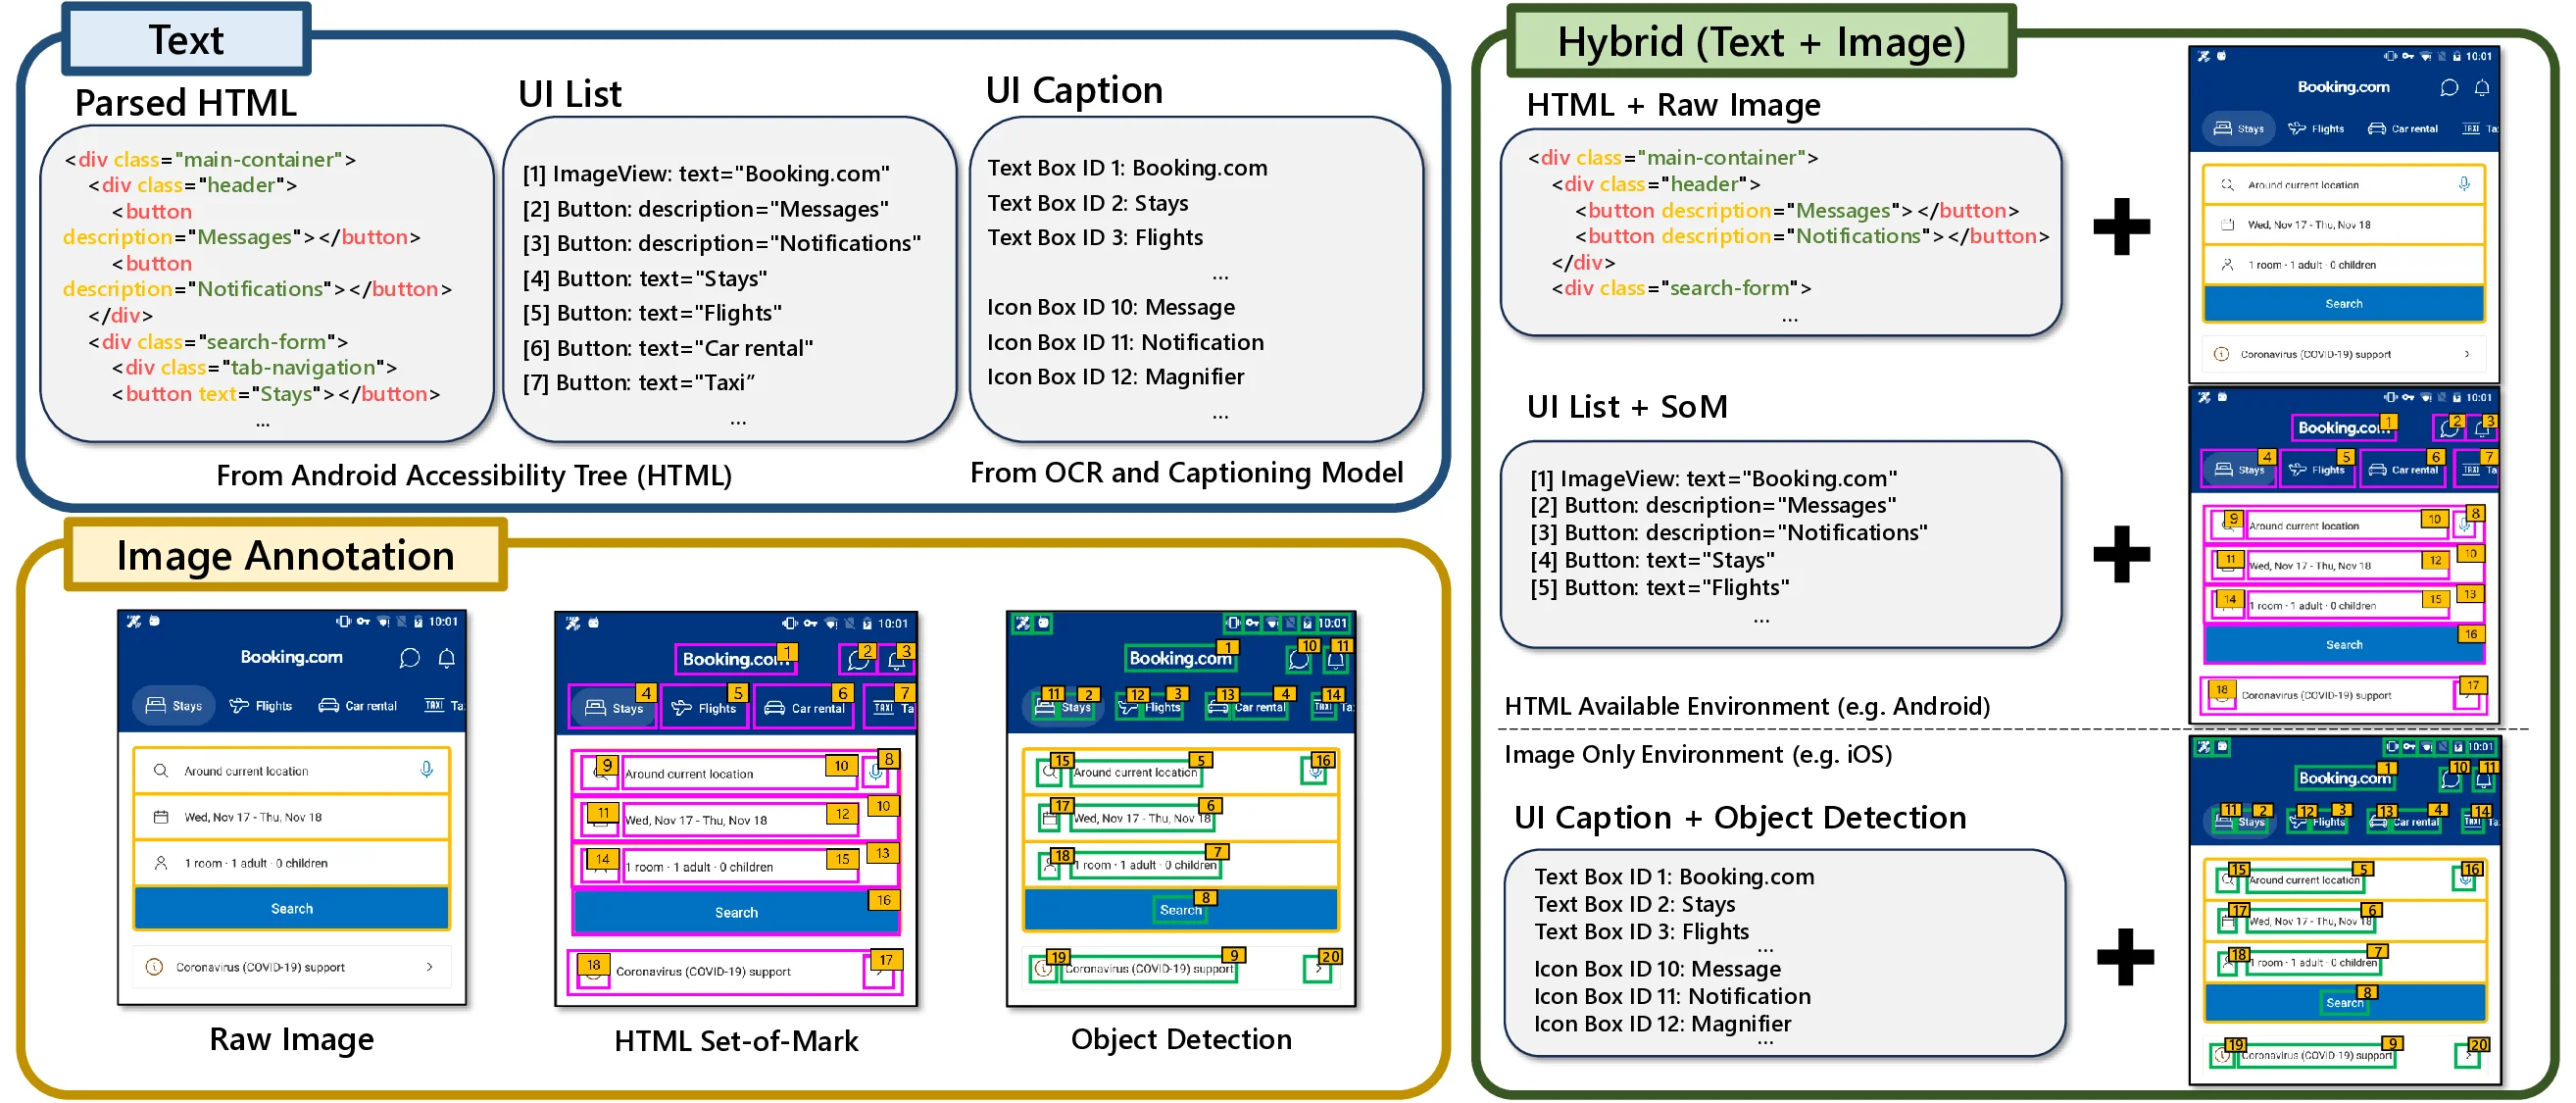2576x1103 pixels.
Task: Tap the microphone icon in the location field
Action: (427, 771)
